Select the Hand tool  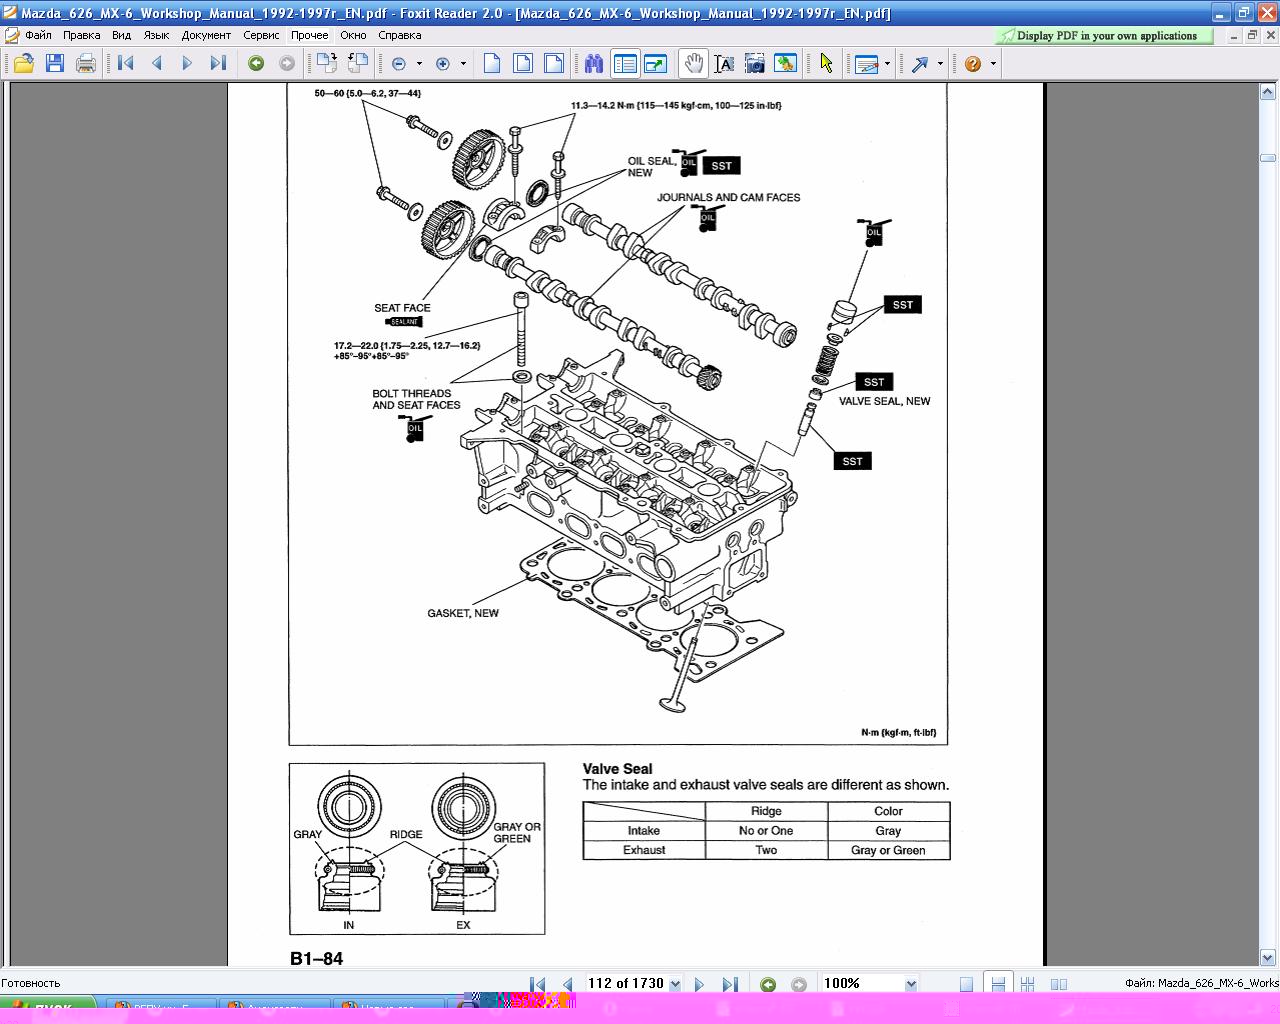tap(693, 64)
